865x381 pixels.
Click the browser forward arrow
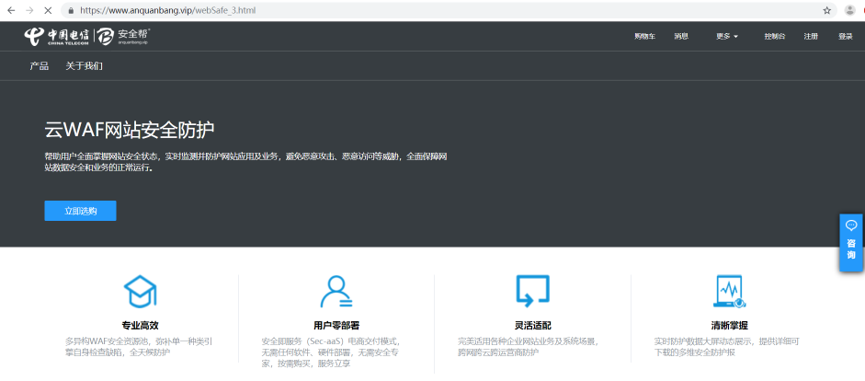pyautogui.click(x=29, y=10)
